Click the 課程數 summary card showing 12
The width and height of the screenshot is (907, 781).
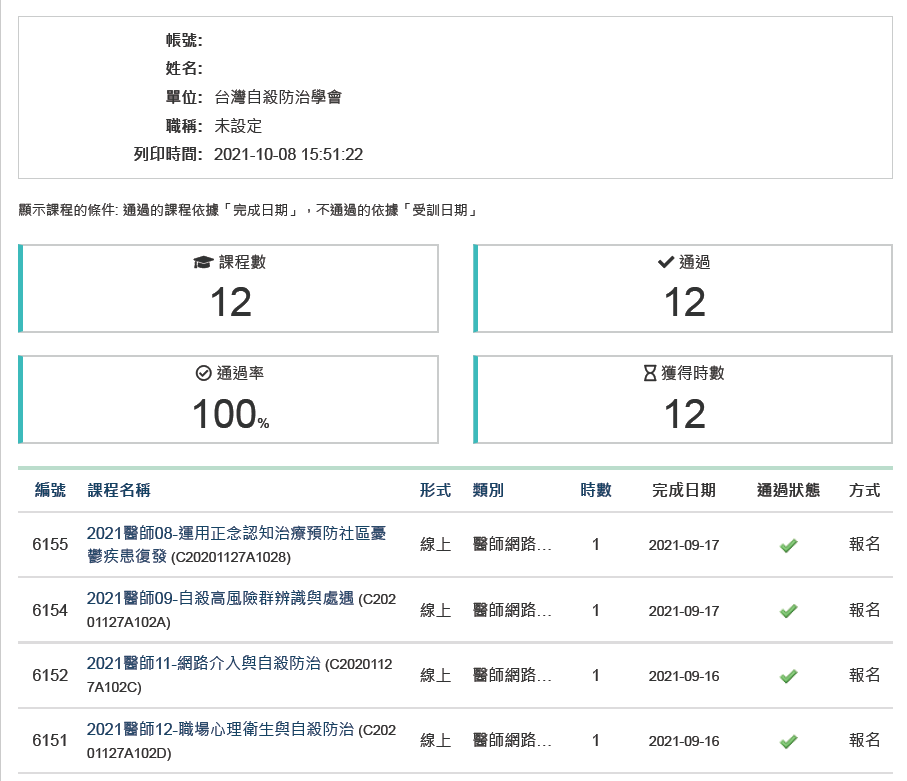pos(229,289)
